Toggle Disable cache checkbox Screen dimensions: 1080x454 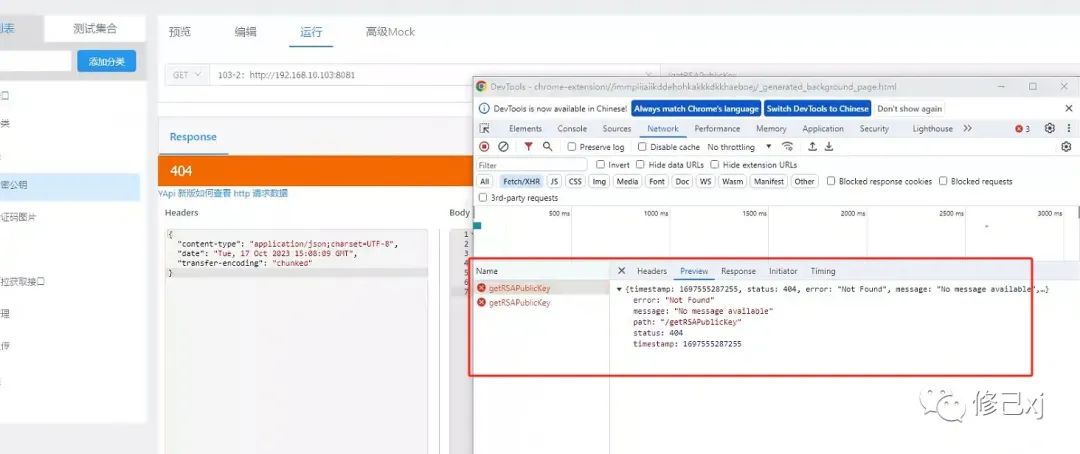pyautogui.click(x=642, y=147)
